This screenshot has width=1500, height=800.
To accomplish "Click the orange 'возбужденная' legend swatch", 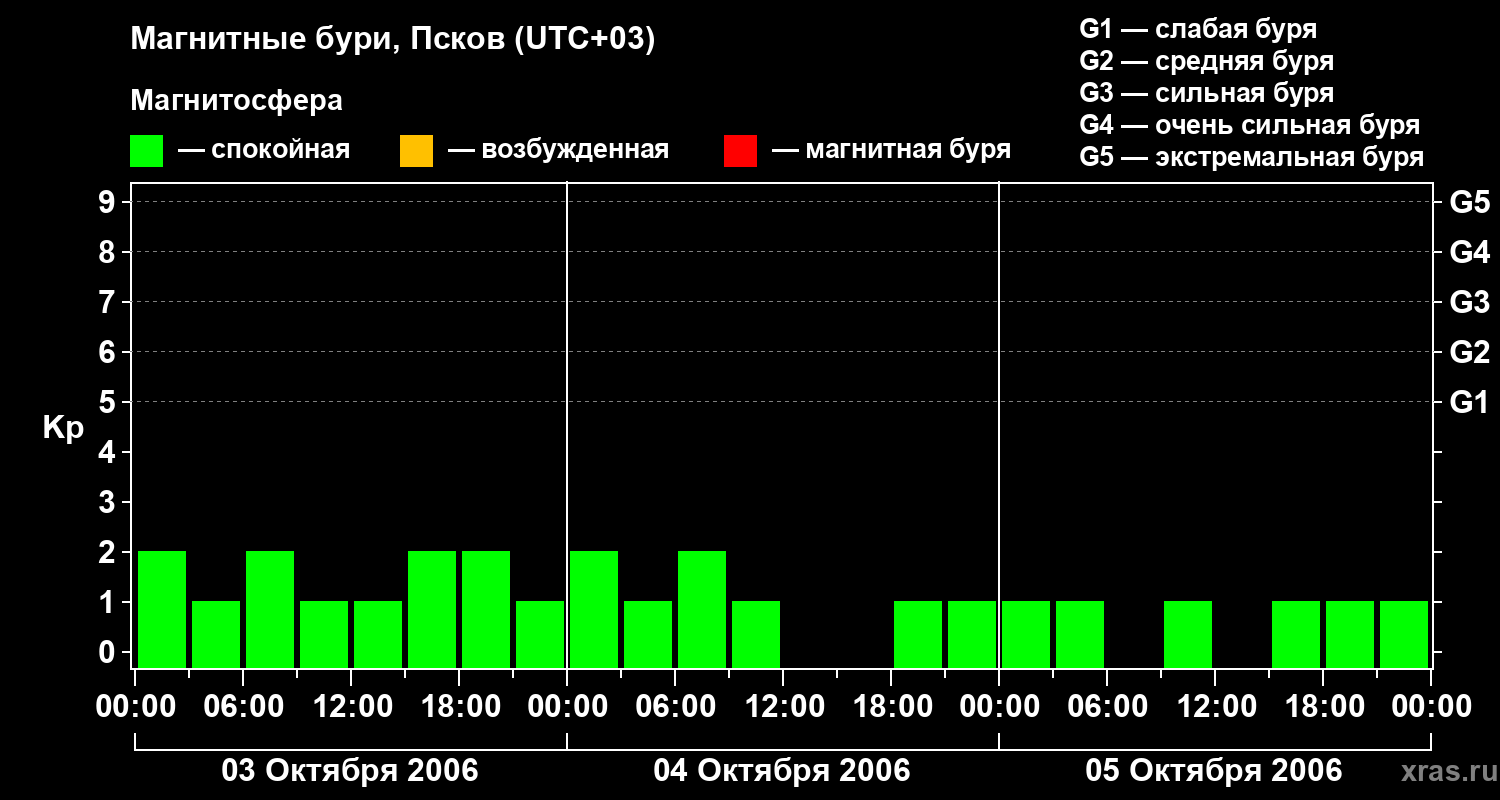I will point(416,151).
